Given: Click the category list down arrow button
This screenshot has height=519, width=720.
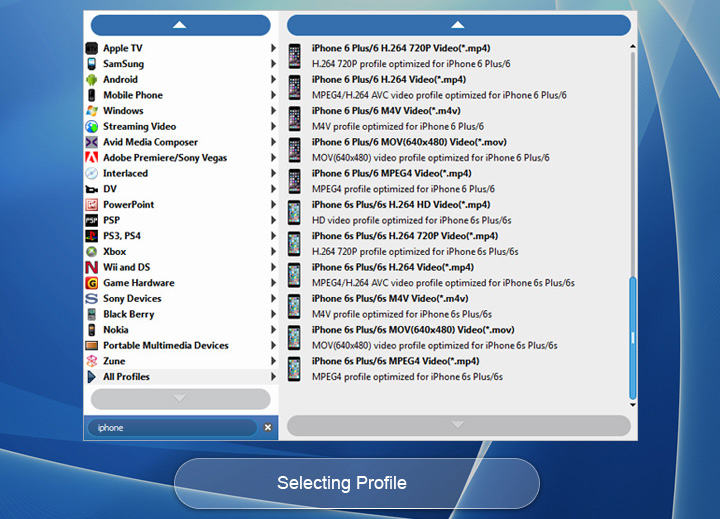Looking at the screenshot, I should pyautogui.click(x=180, y=399).
